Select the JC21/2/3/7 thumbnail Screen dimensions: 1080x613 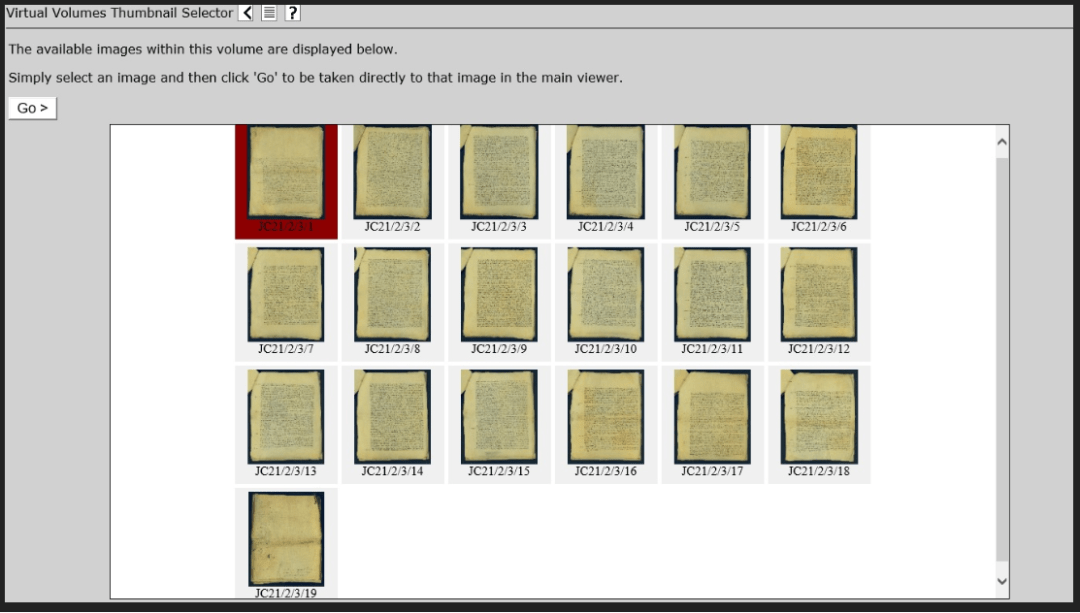tap(286, 295)
